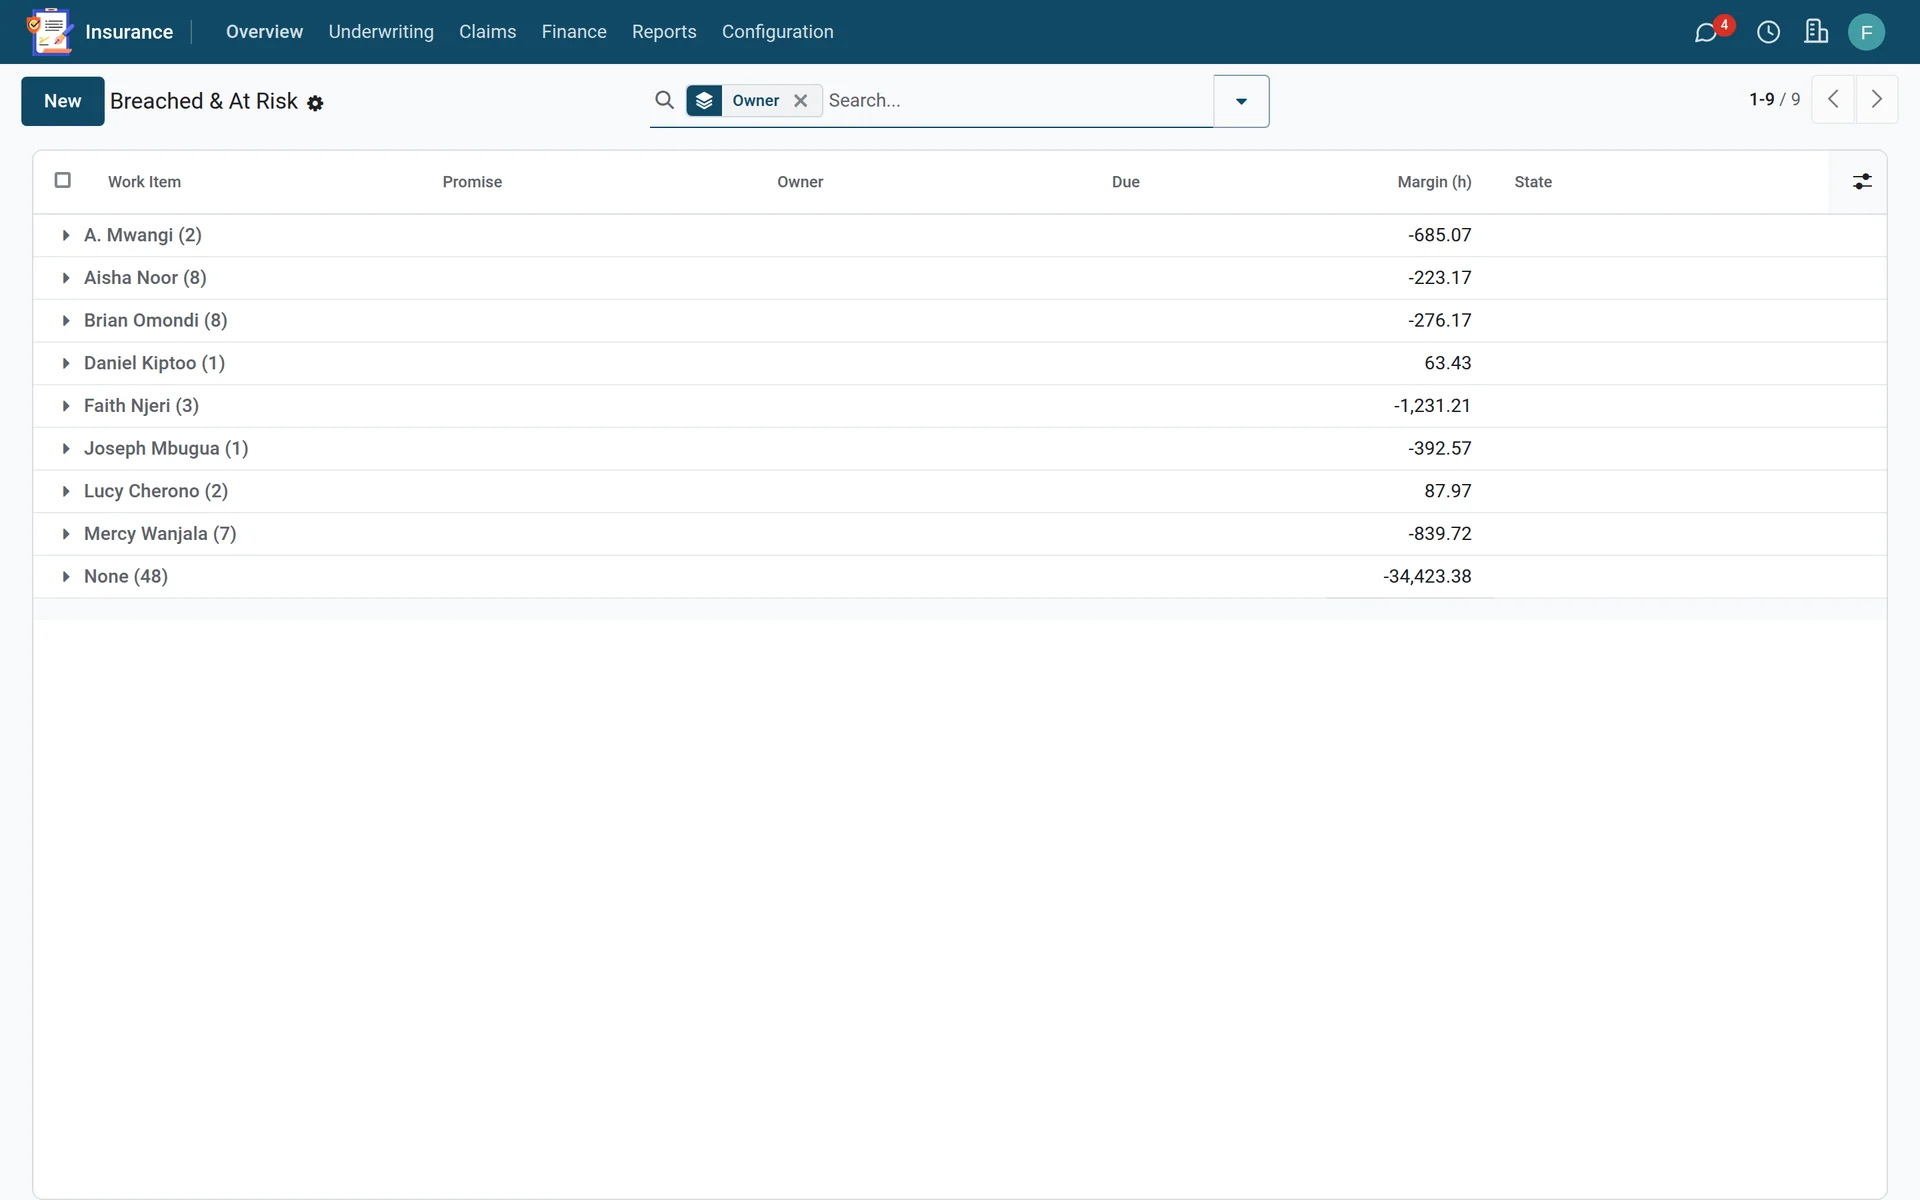The image size is (1920, 1200).
Task: Go to next page arrow
Action: tap(1877, 99)
